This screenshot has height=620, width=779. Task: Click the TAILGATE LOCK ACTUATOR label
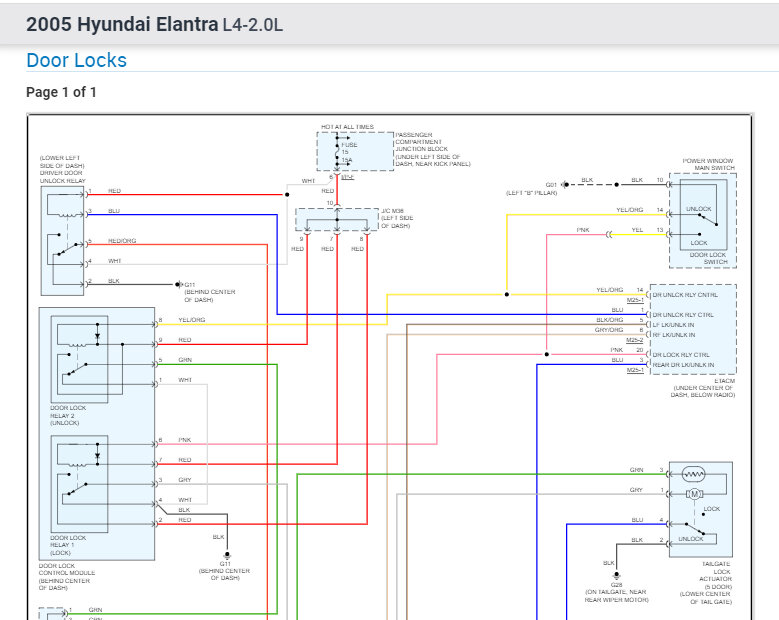715,571
